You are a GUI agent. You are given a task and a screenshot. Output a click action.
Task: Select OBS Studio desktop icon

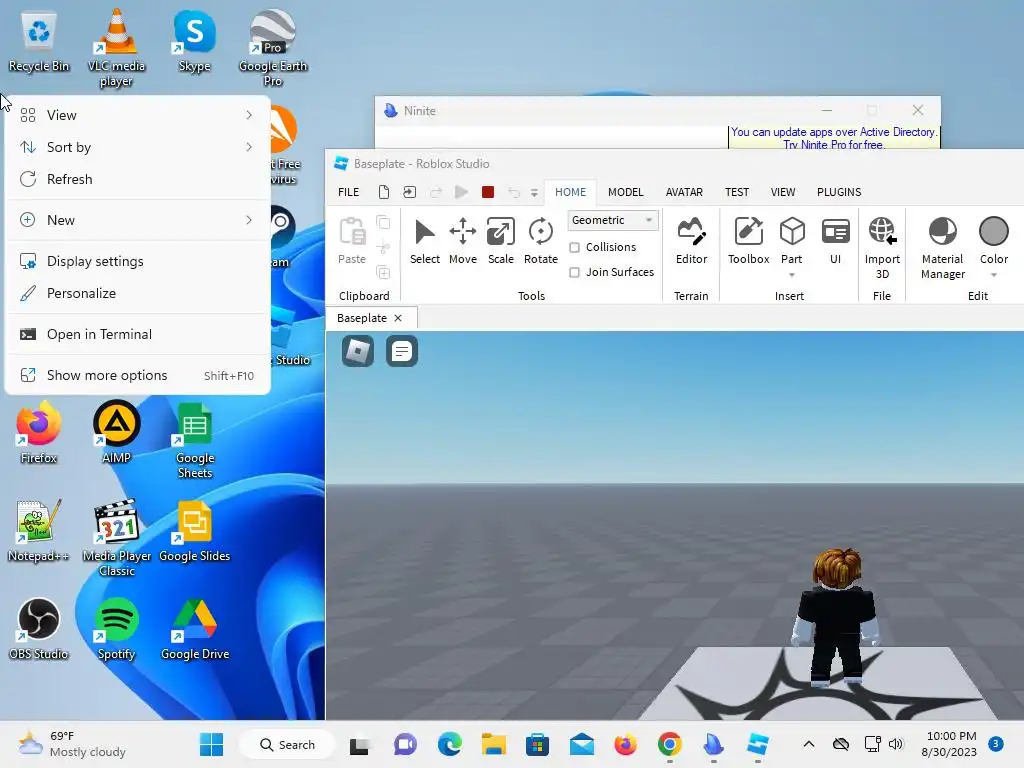pyautogui.click(x=39, y=629)
